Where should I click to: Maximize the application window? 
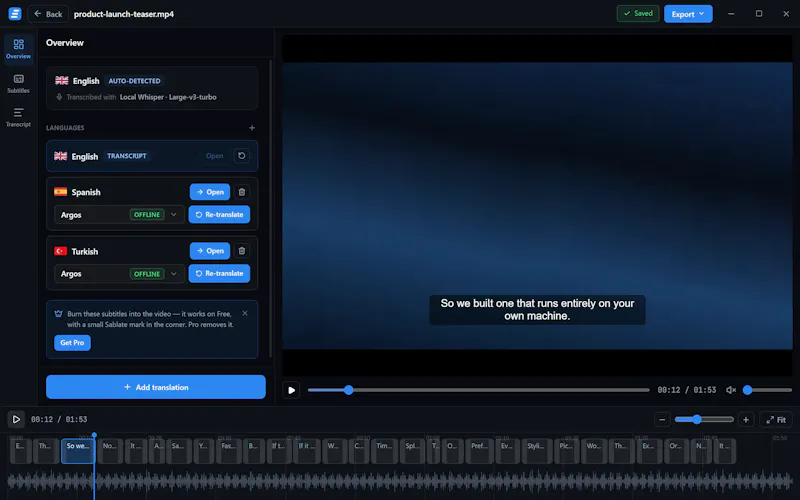(x=759, y=14)
